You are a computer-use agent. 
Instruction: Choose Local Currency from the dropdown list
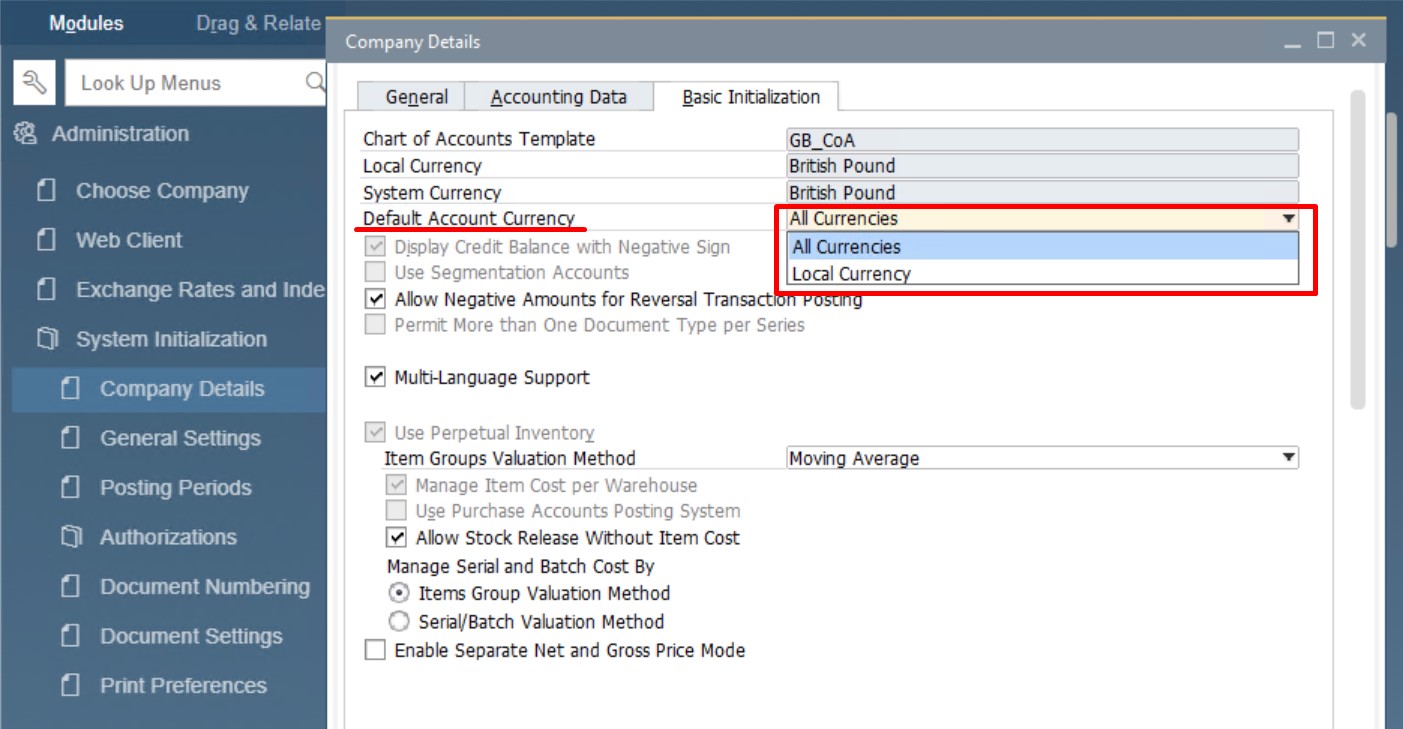click(851, 274)
